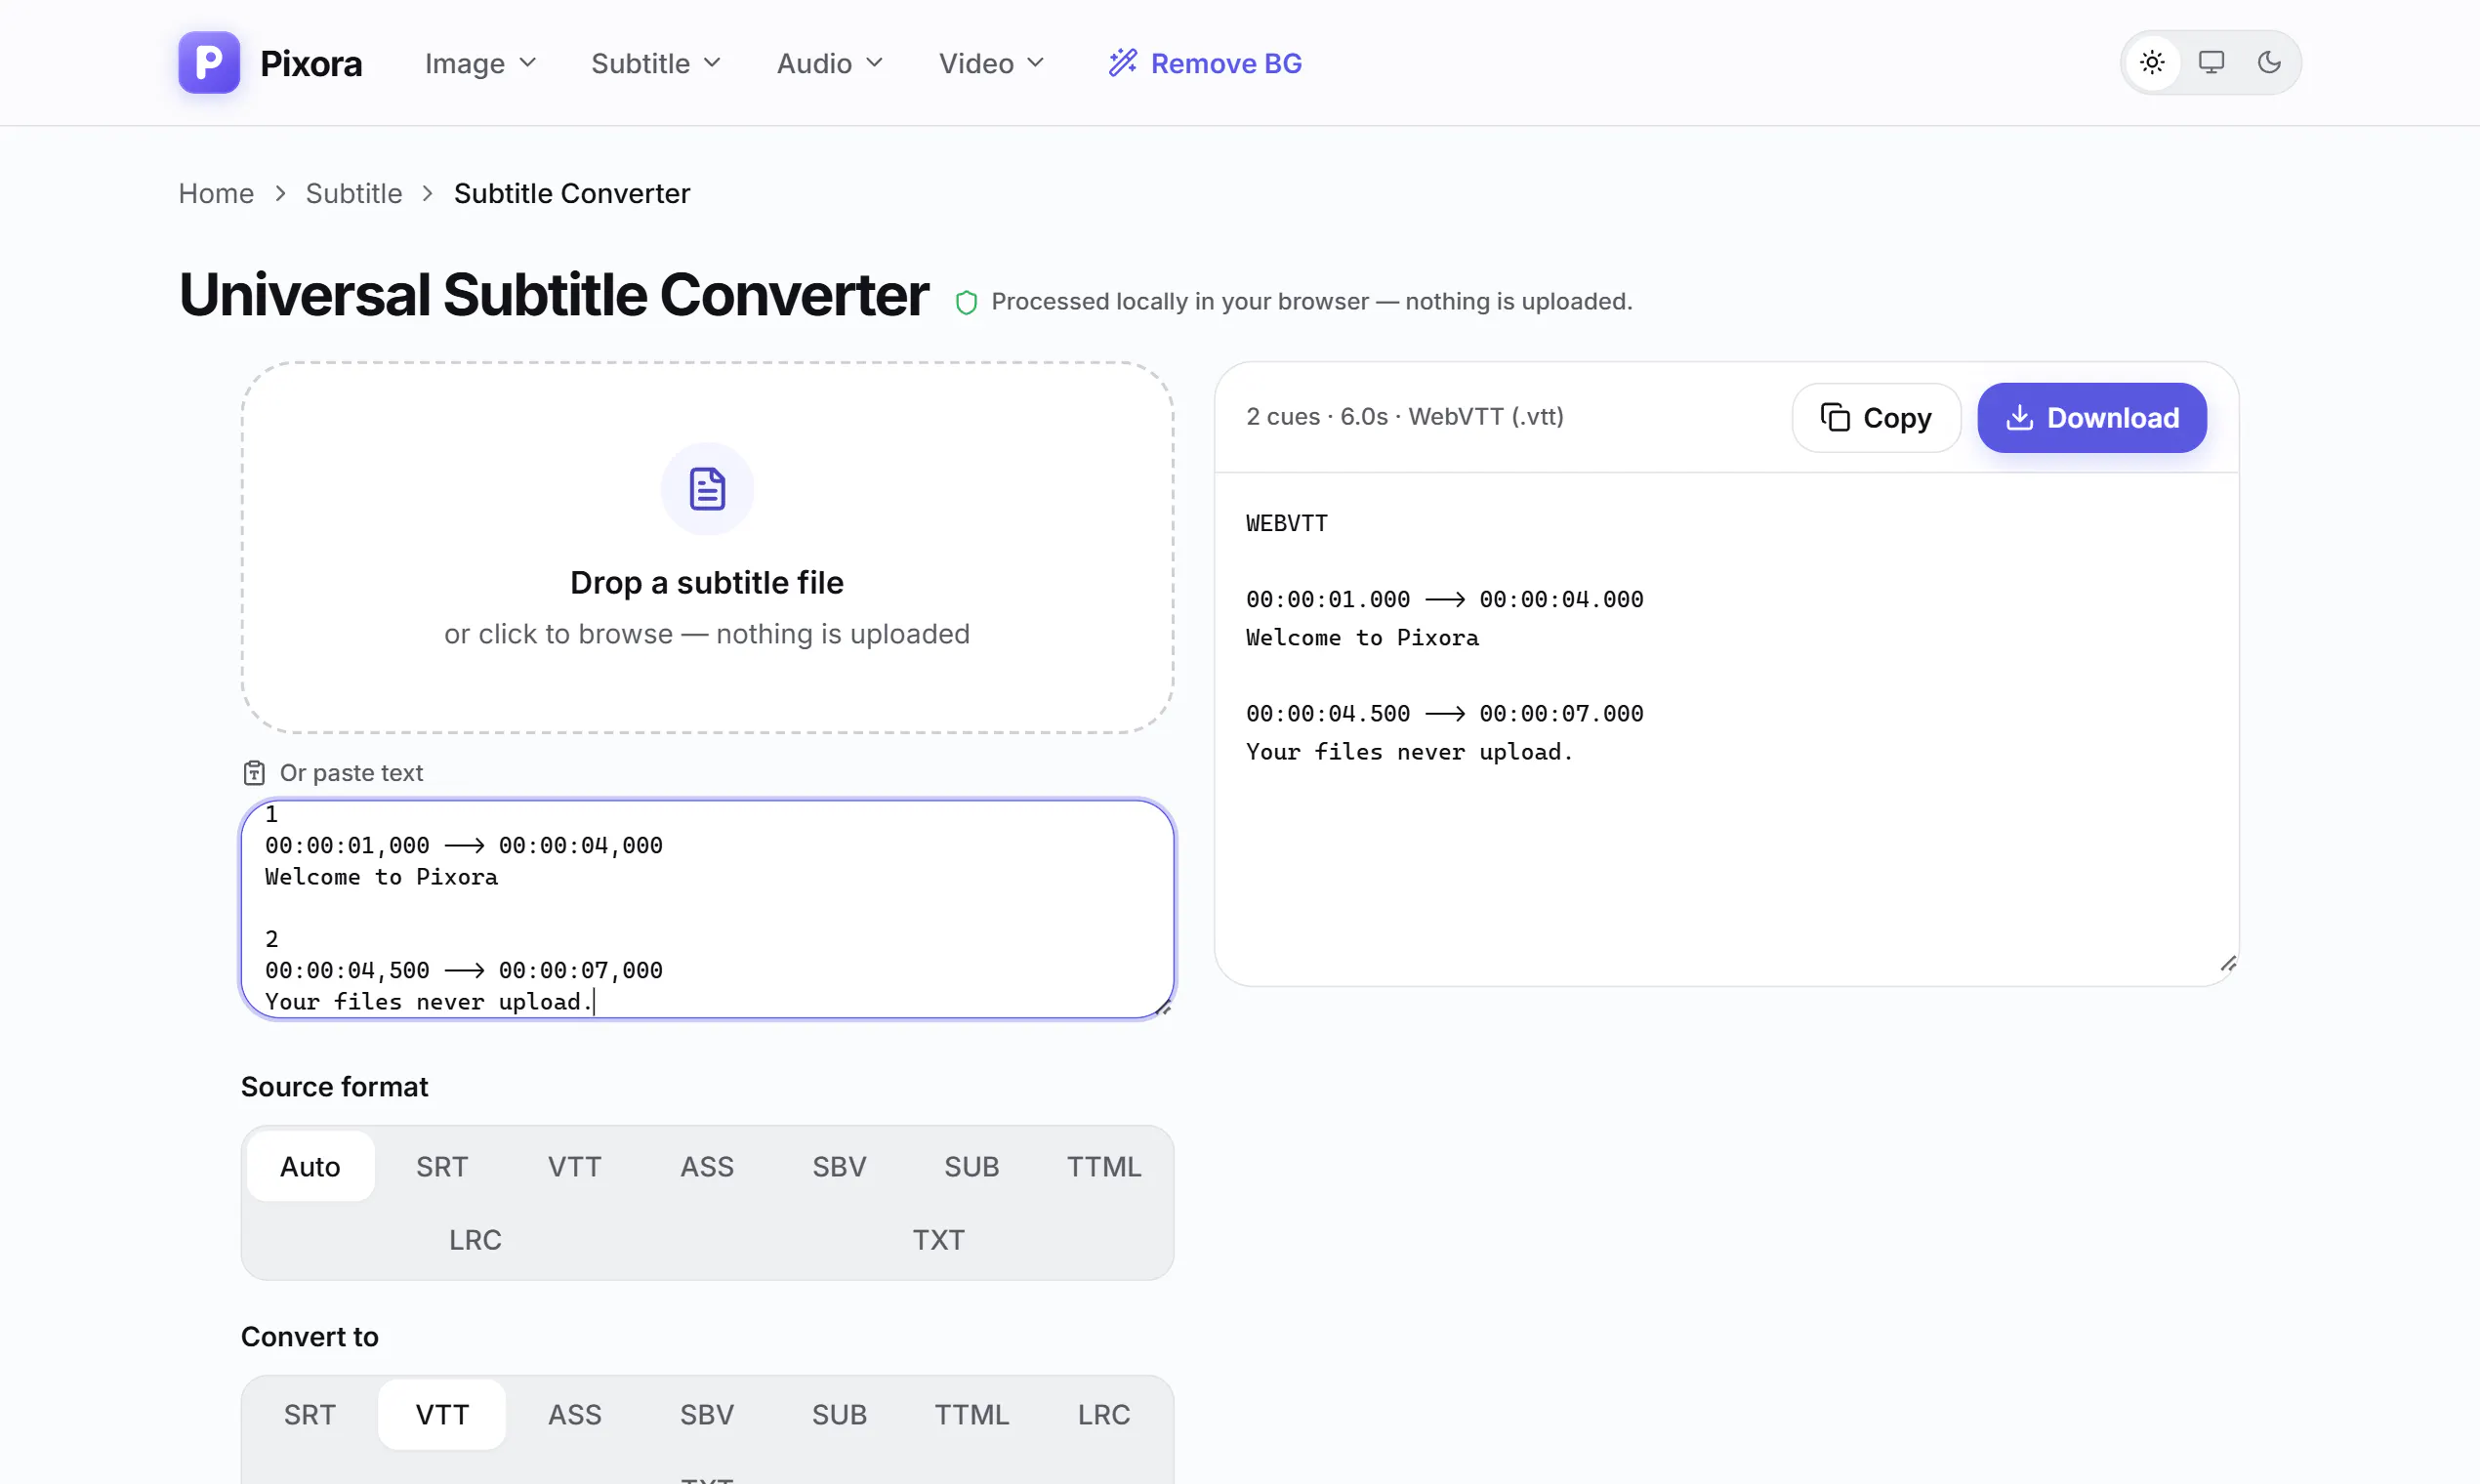
Task: Click the document icon in drop zone
Action: (x=707, y=489)
